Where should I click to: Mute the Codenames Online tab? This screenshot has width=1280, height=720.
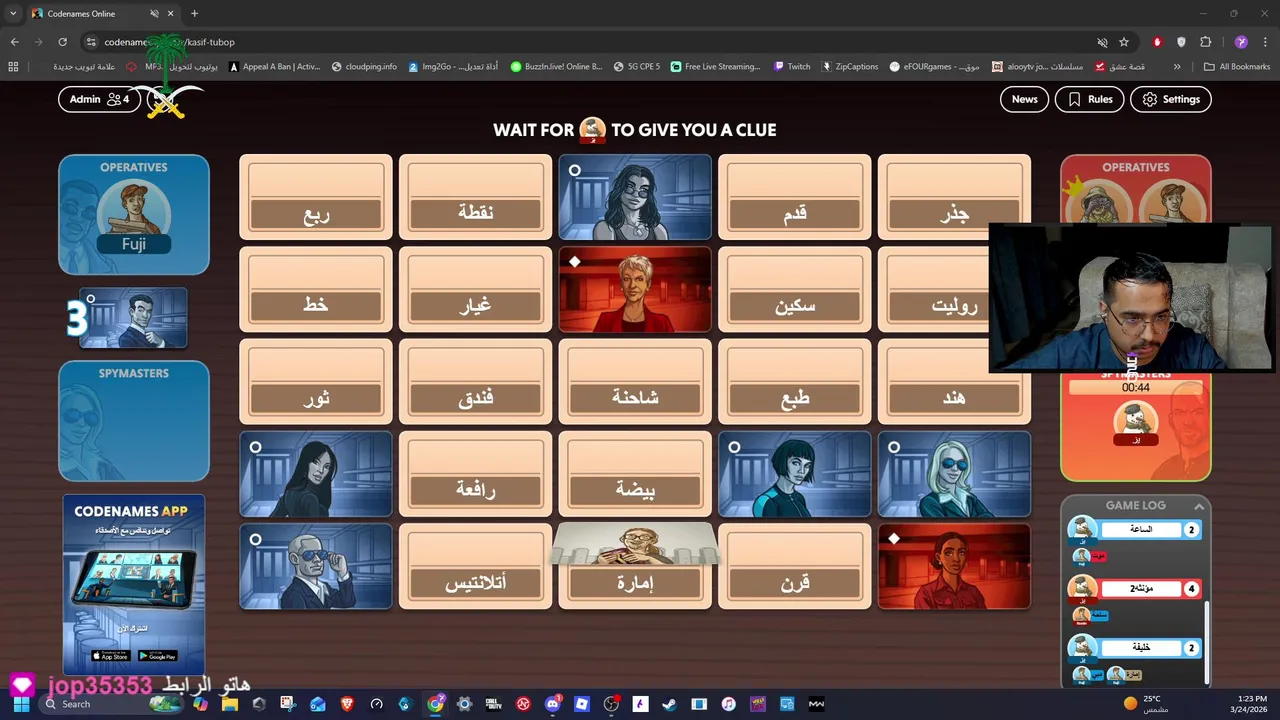point(154,14)
